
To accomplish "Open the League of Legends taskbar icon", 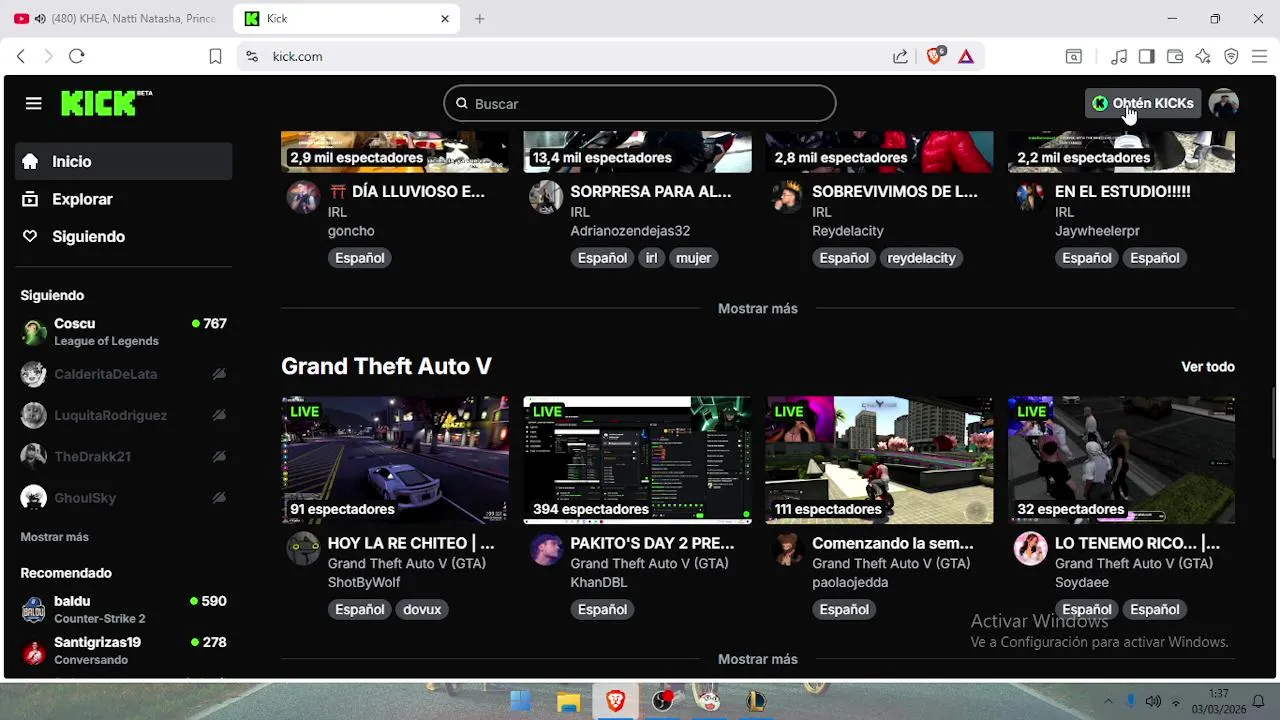I will [755, 701].
